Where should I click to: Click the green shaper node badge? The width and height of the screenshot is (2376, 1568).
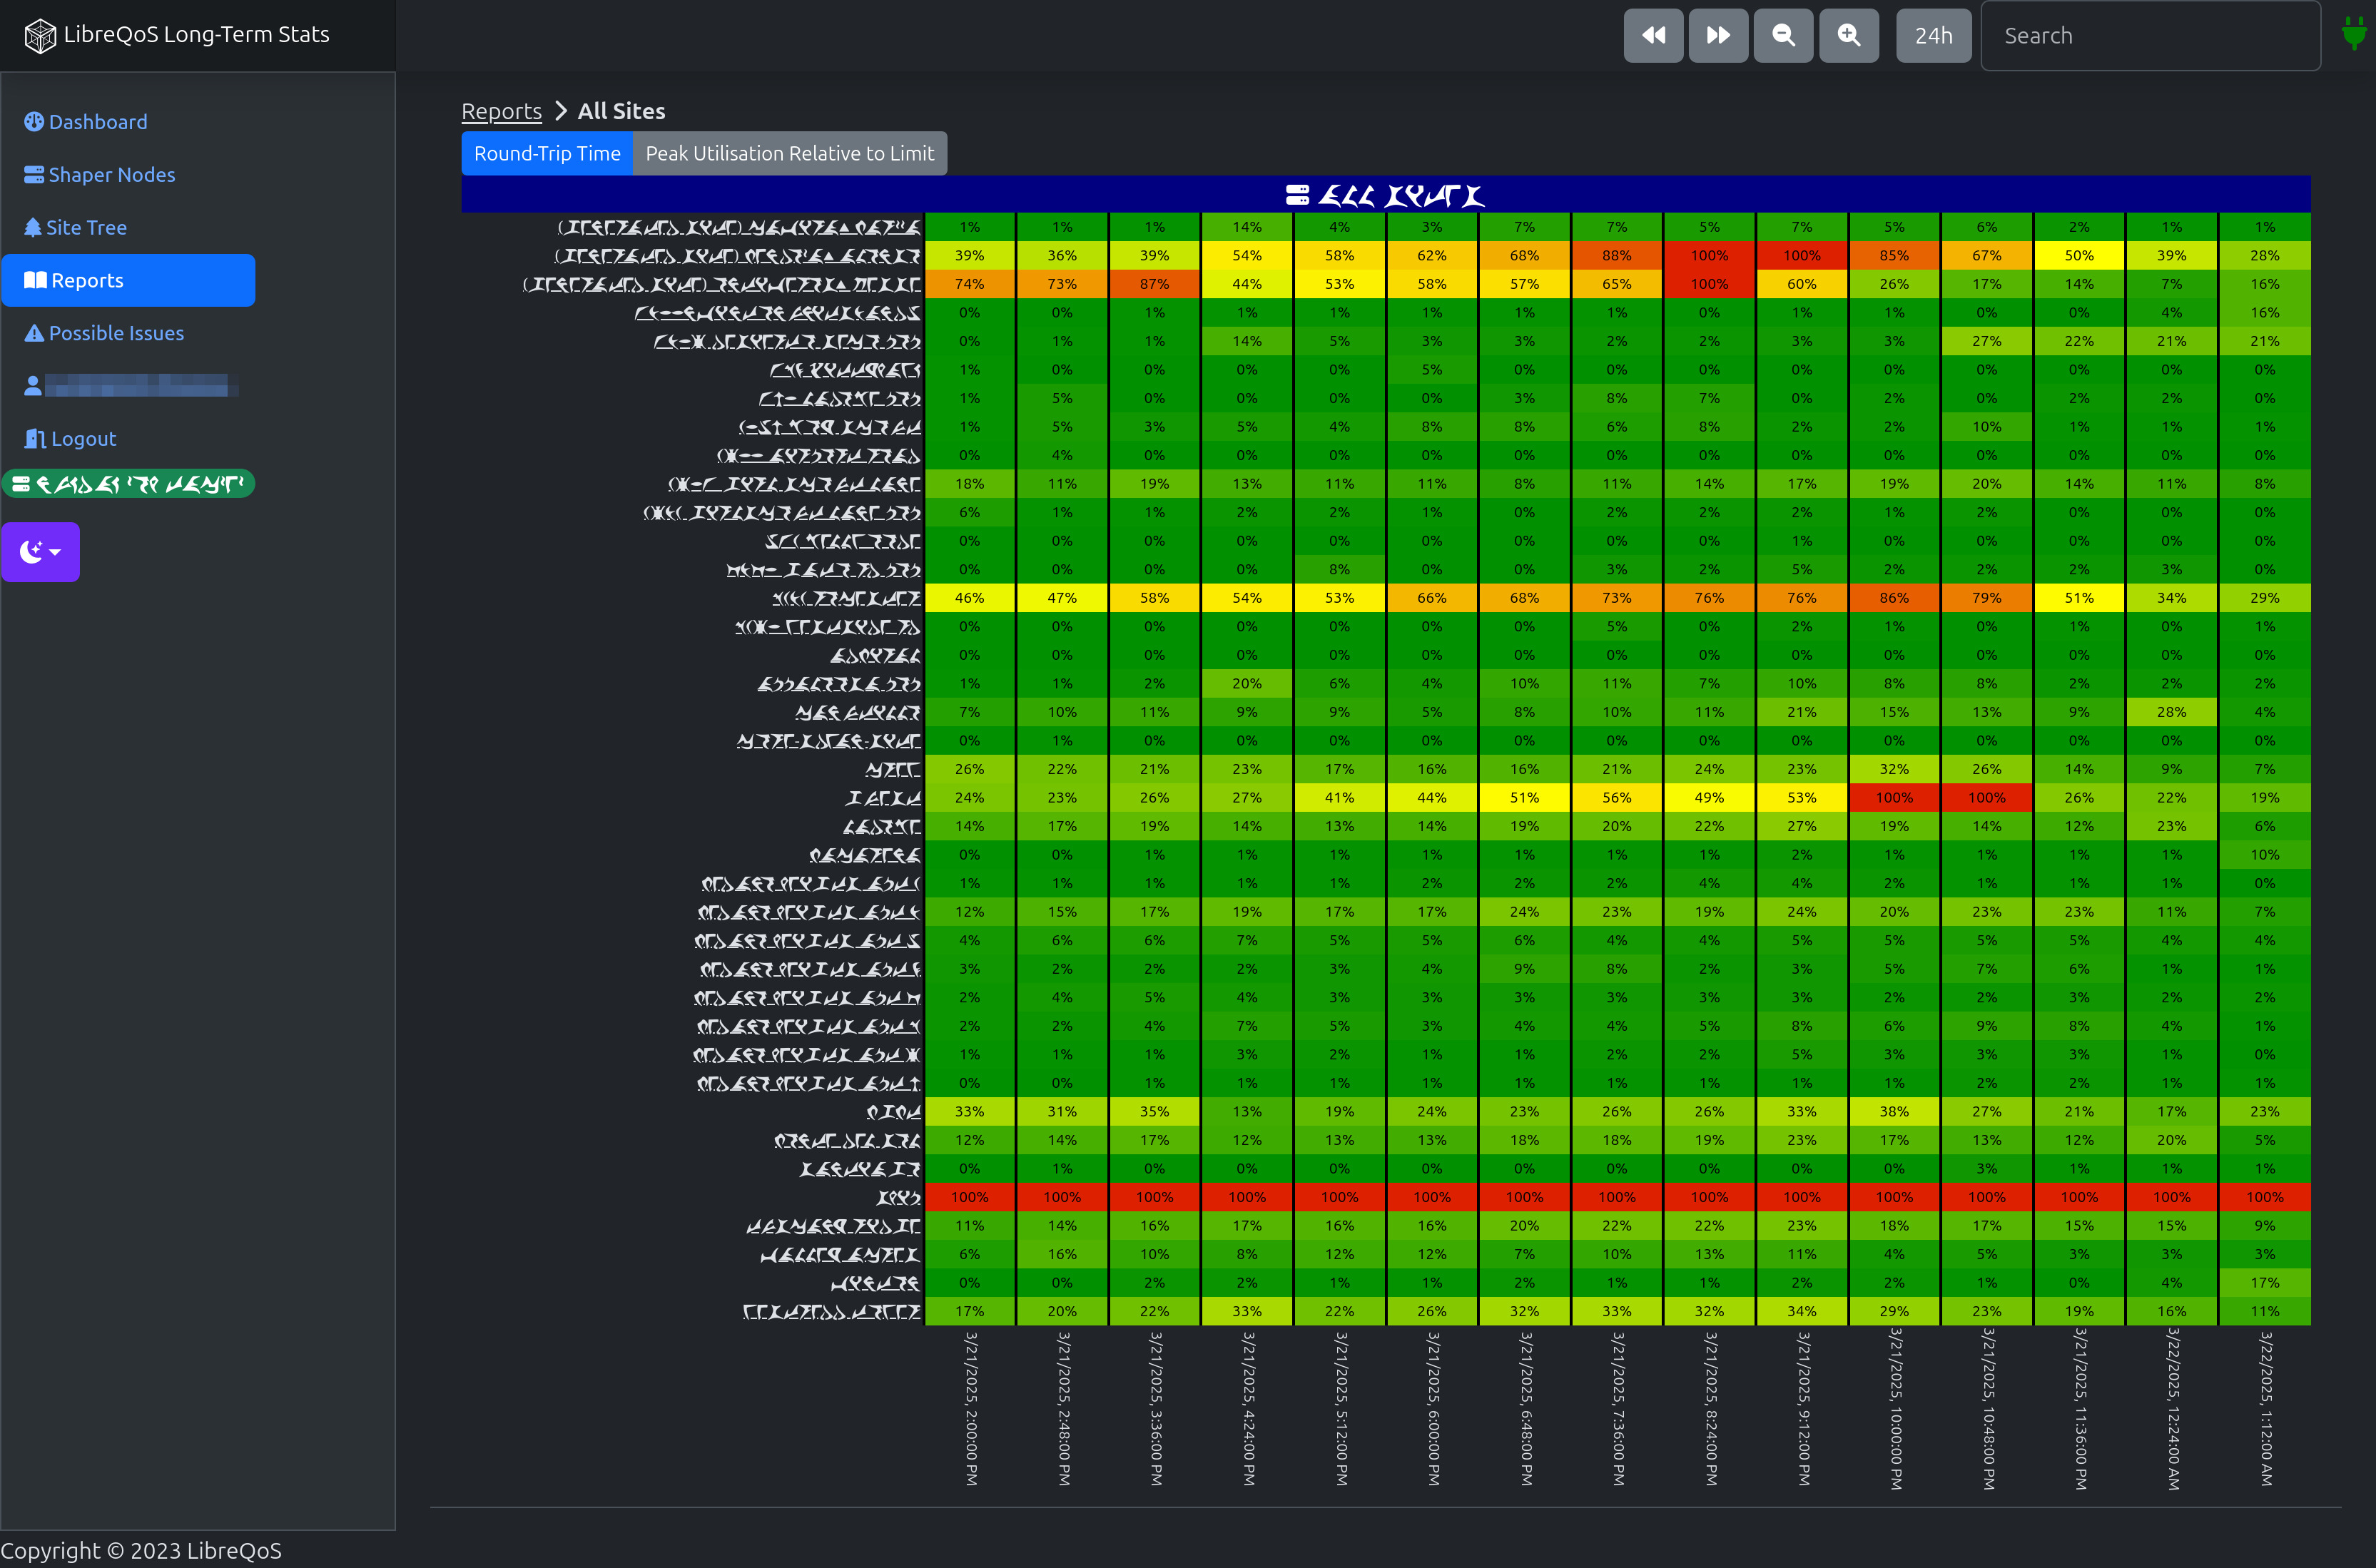[x=128, y=484]
